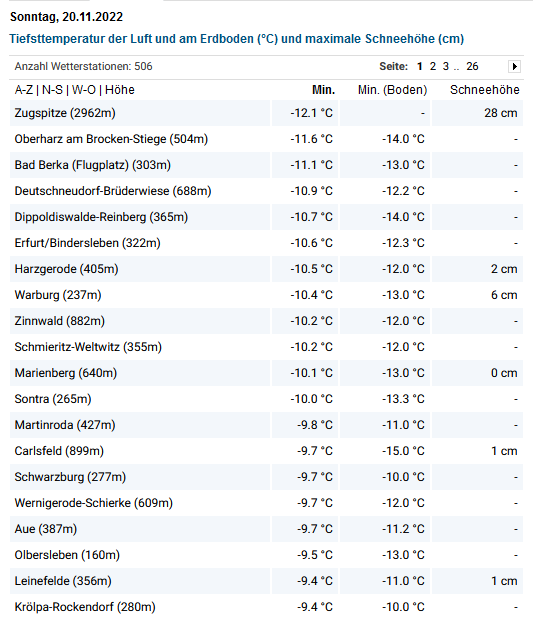Go to next page arrow icon
Screen dimensions: 533x624
pos(514,66)
